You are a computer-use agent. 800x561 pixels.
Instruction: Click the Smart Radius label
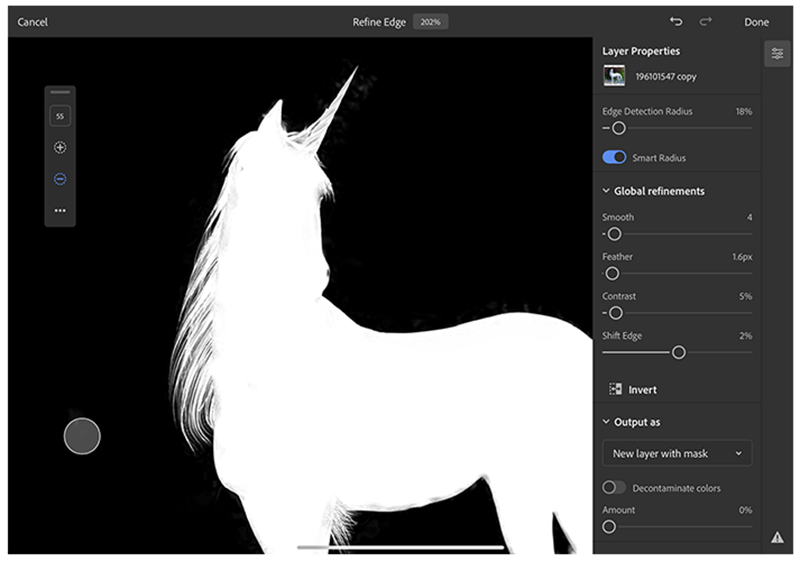(659, 158)
